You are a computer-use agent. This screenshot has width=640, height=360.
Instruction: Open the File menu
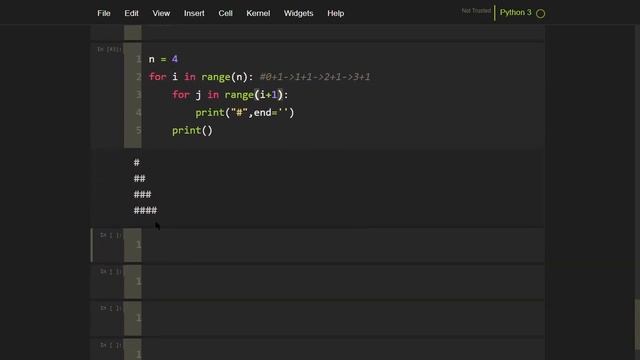[x=104, y=13]
